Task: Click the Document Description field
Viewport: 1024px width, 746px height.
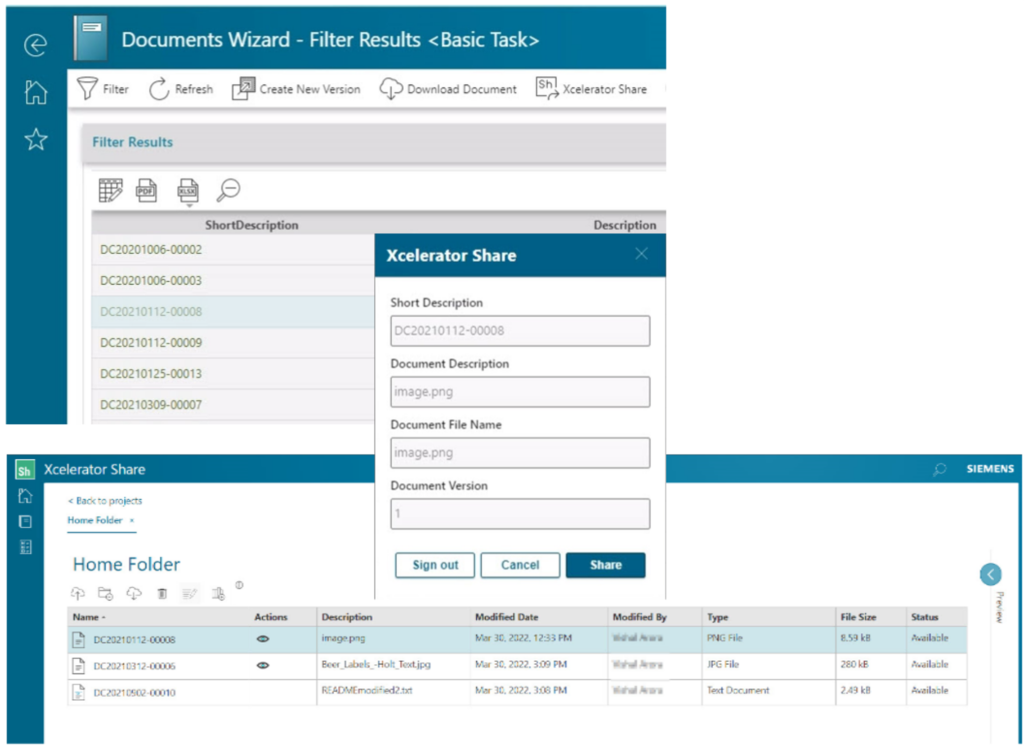Action: click(x=520, y=392)
